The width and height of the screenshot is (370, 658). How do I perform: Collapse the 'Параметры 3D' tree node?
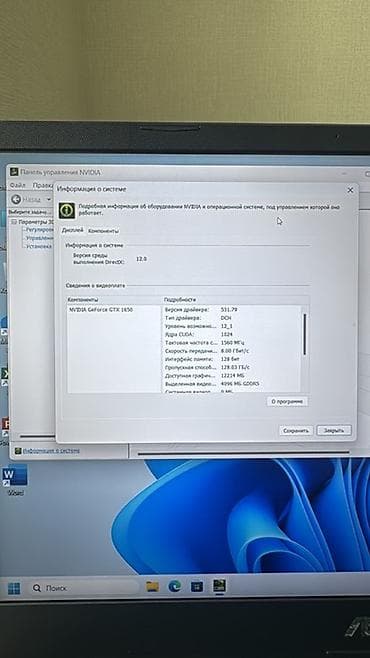[14, 222]
